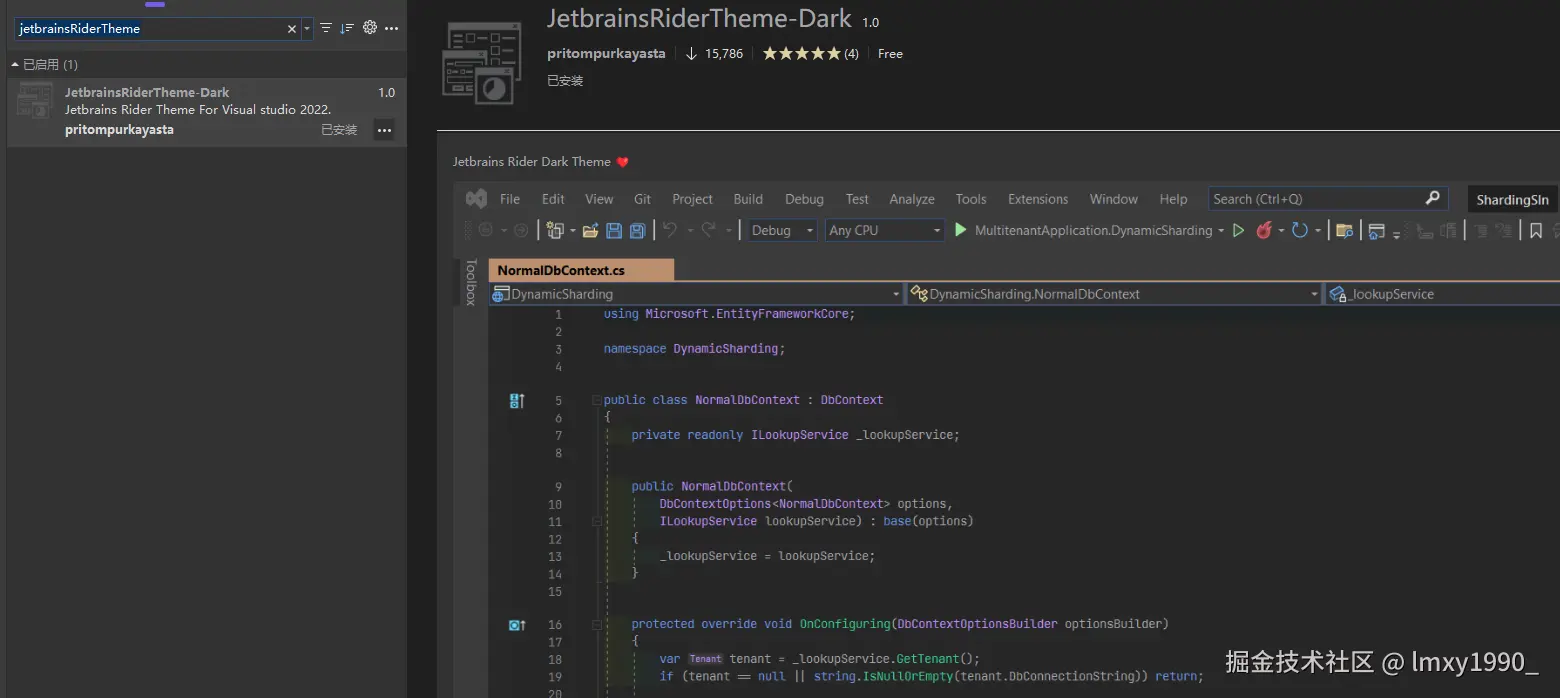Click the bookmark toolbar icon
Image resolution: width=1560 pixels, height=698 pixels.
coord(1536,230)
